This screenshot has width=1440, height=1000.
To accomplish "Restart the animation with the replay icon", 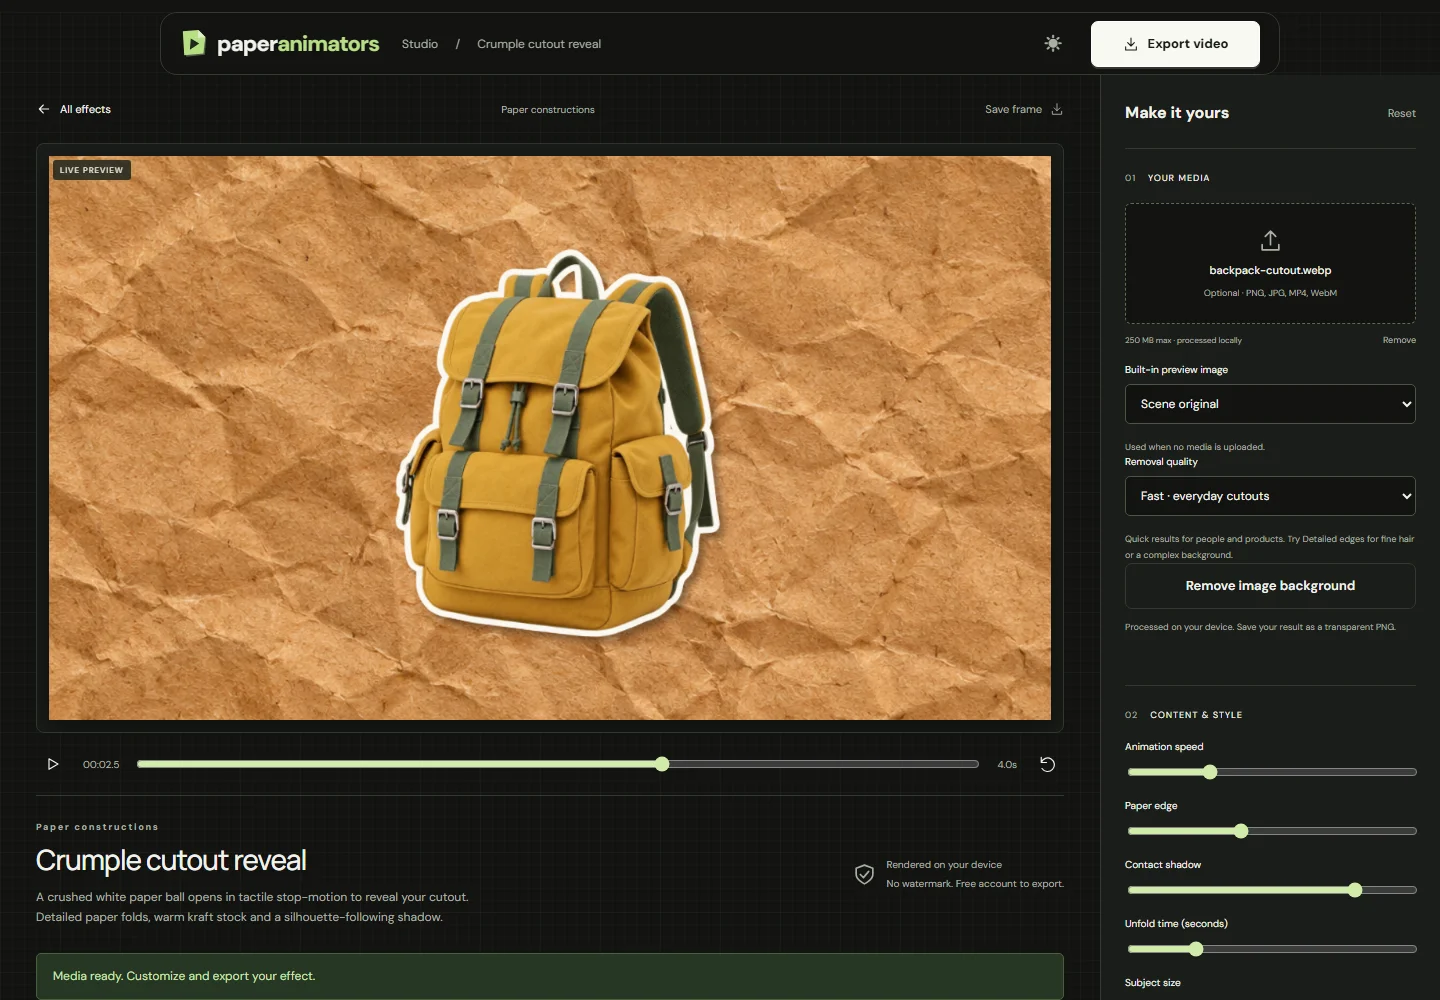I will coord(1047,764).
